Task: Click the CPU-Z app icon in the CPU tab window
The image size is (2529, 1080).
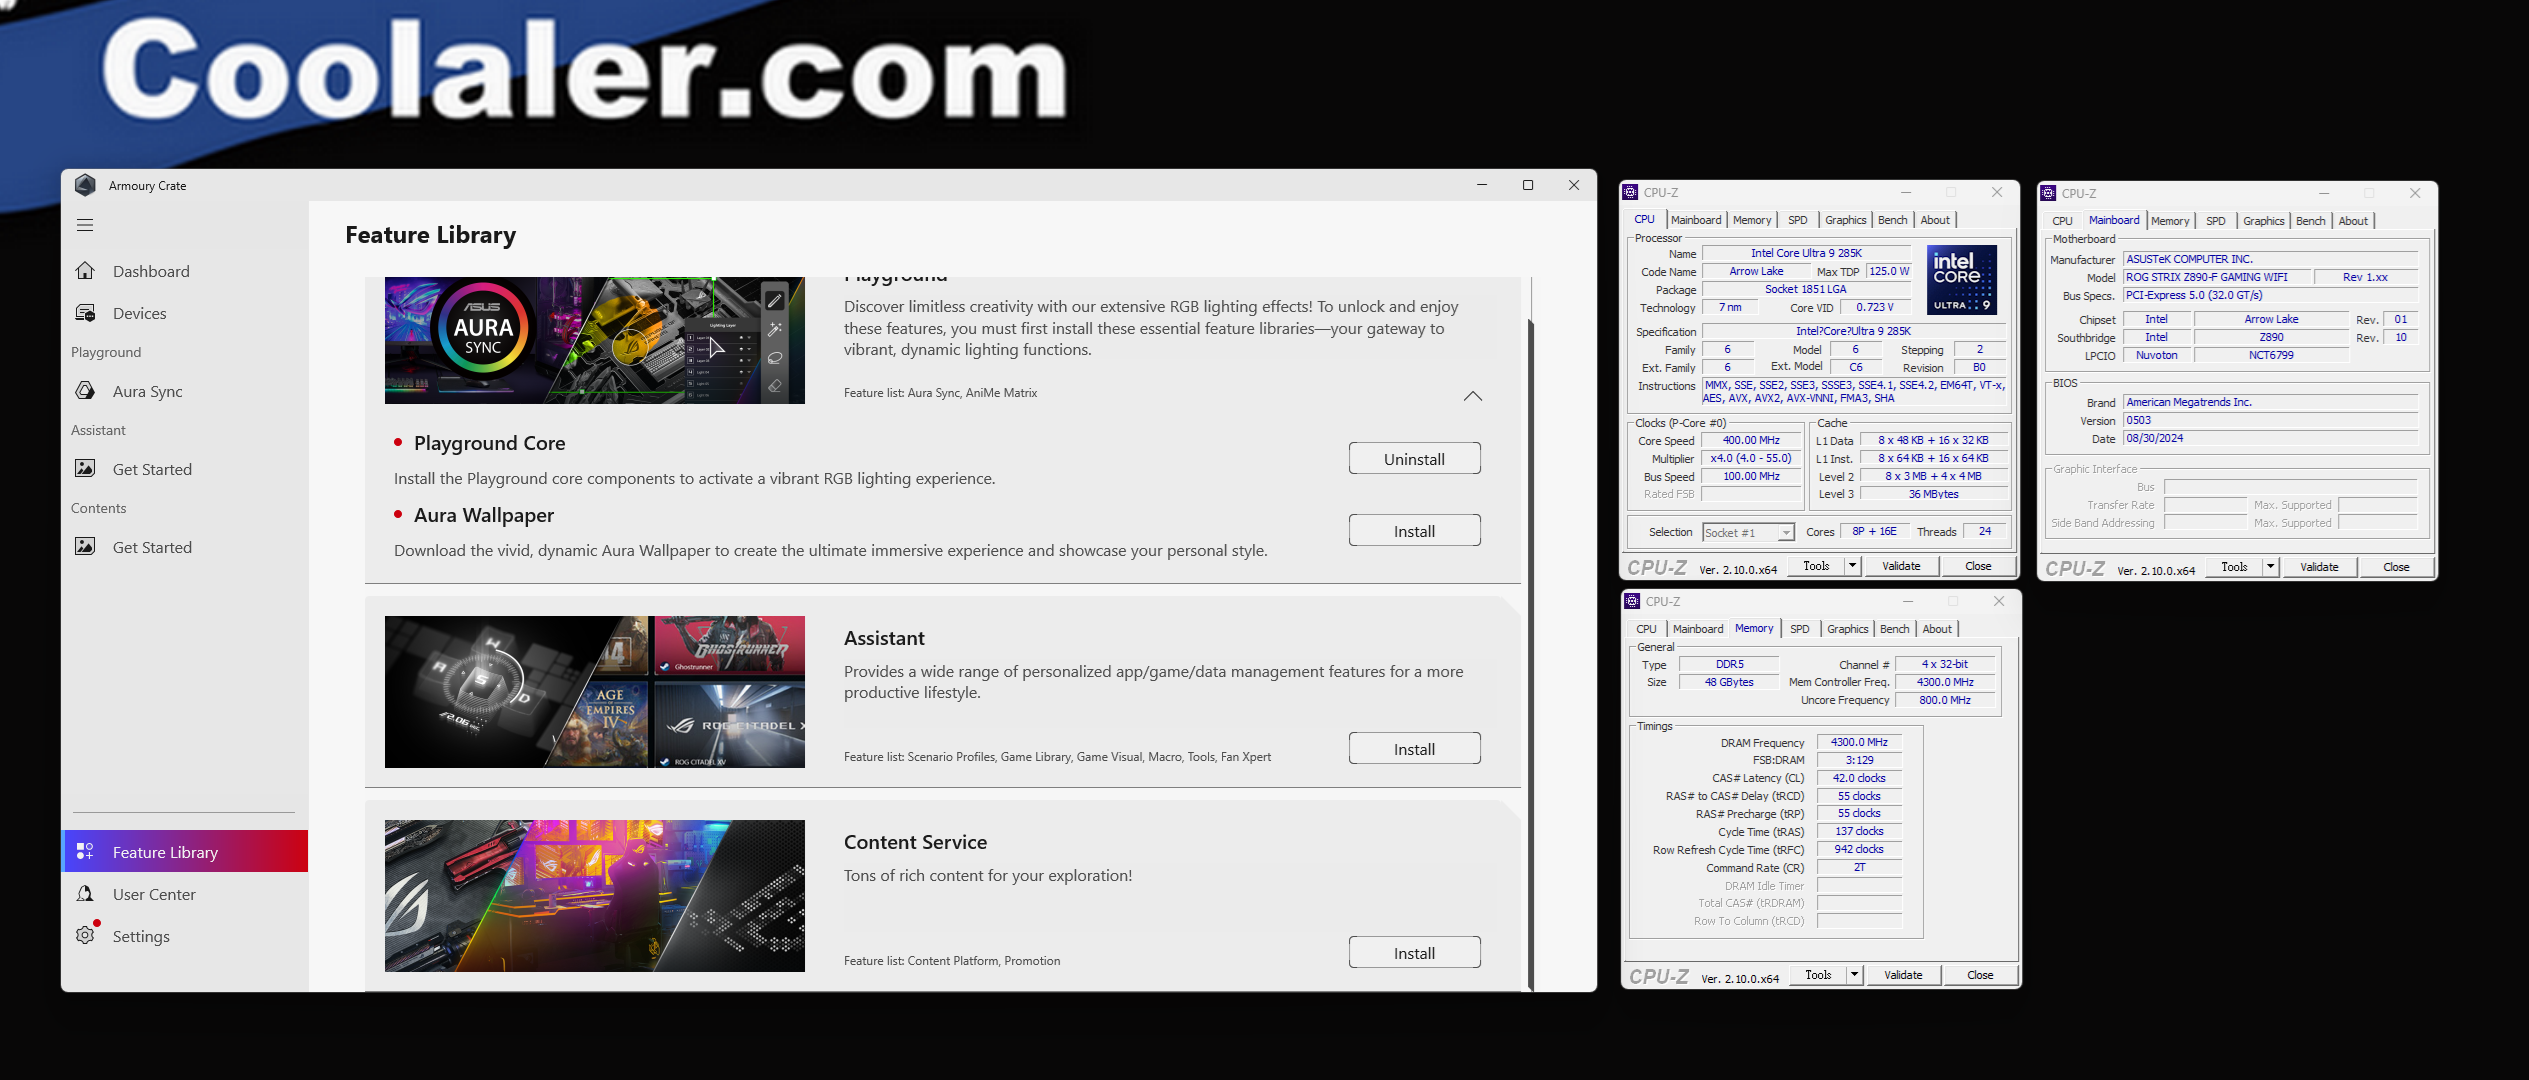Action: click(1630, 192)
